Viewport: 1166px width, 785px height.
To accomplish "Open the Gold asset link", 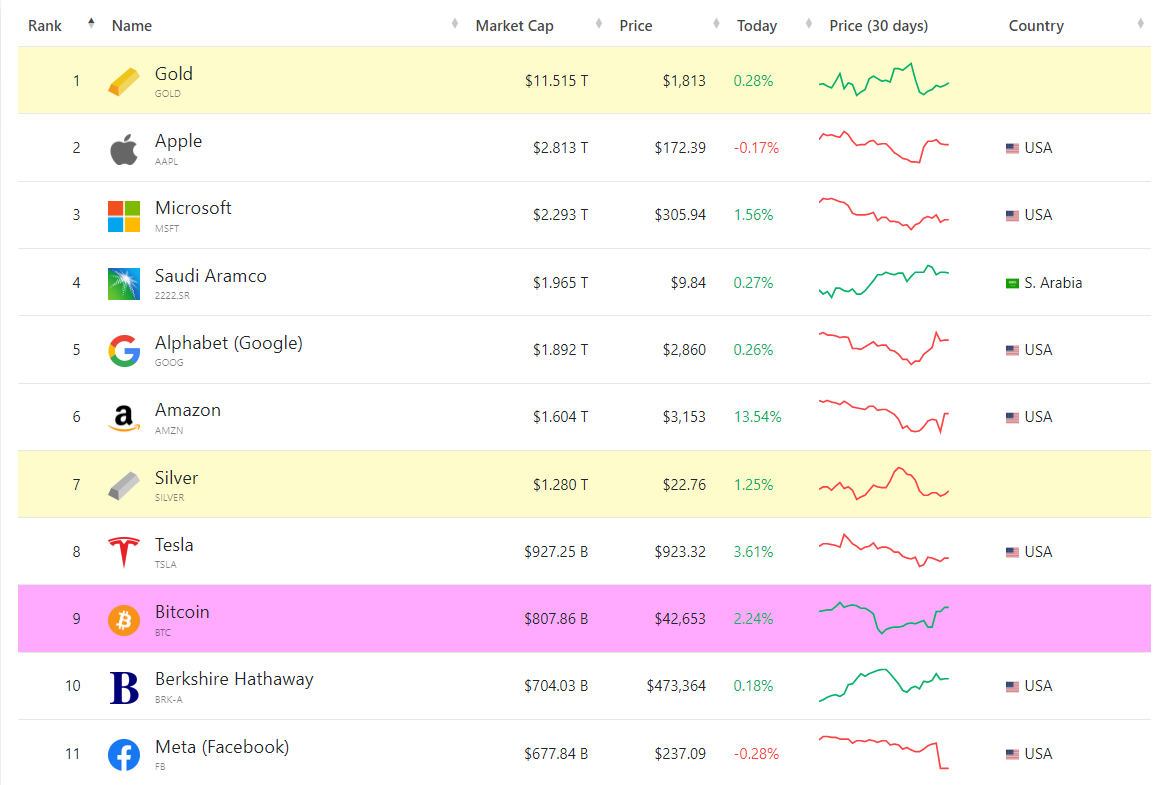I will pos(174,74).
